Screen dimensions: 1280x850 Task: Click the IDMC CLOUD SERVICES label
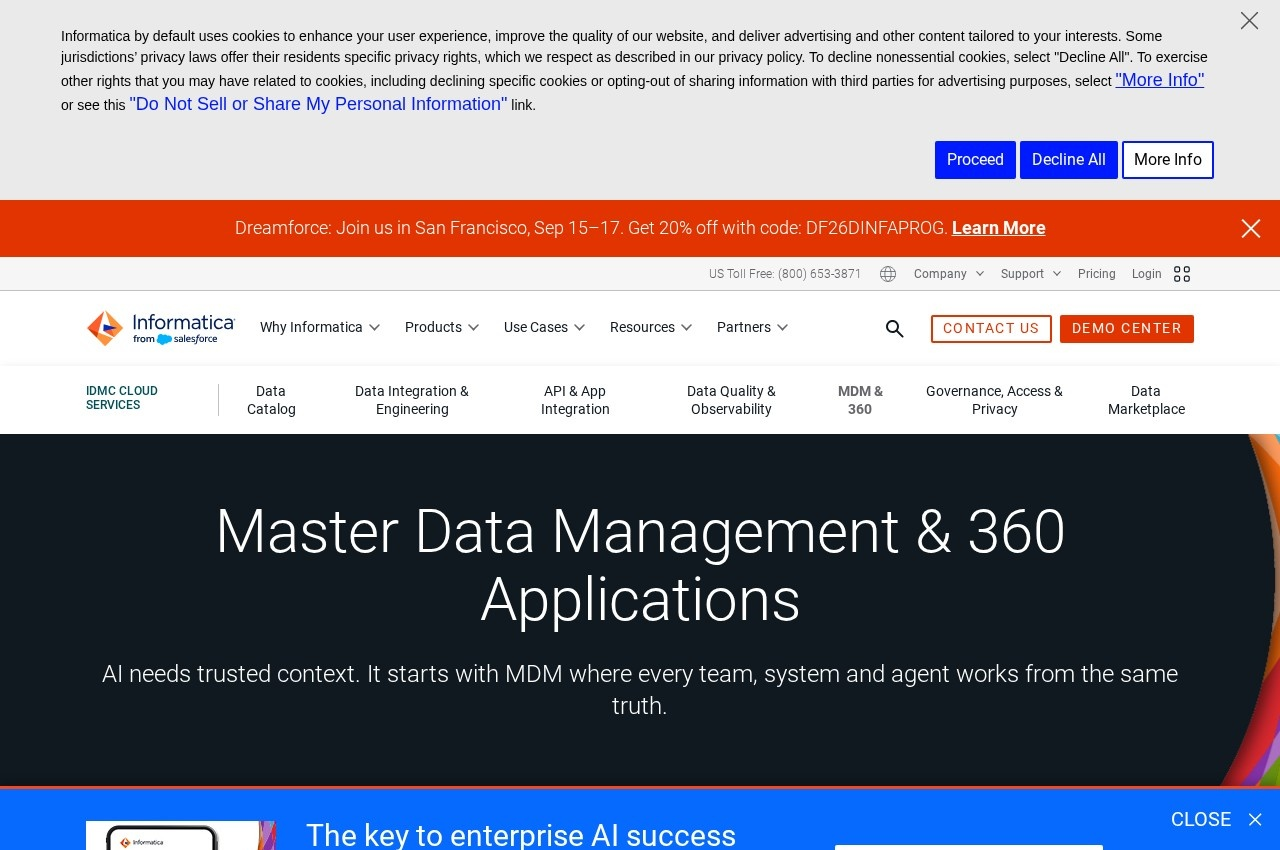[x=122, y=398]
